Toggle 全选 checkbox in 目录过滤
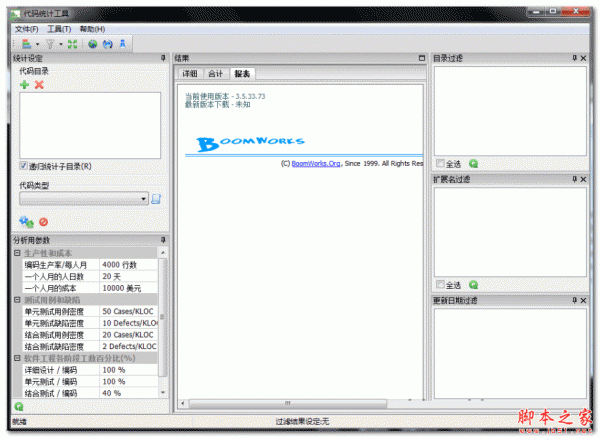 [440, 164]
